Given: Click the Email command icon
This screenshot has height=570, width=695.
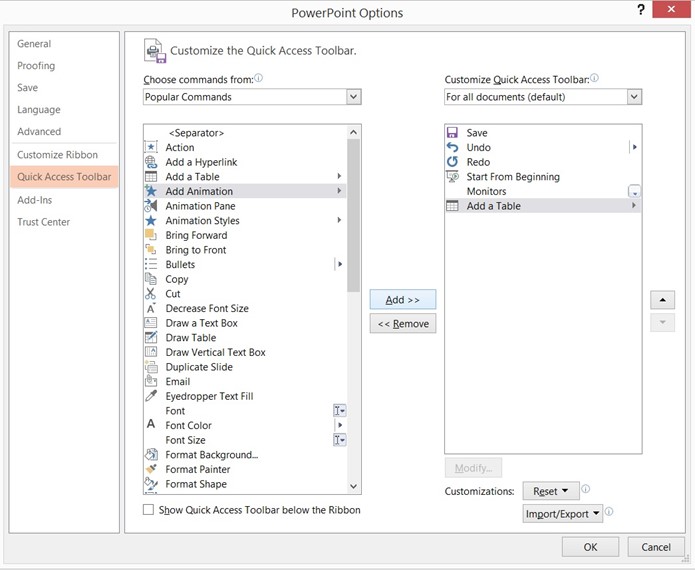Looking at the screenshot, I should pyautogui.click(x=151, y=381).
